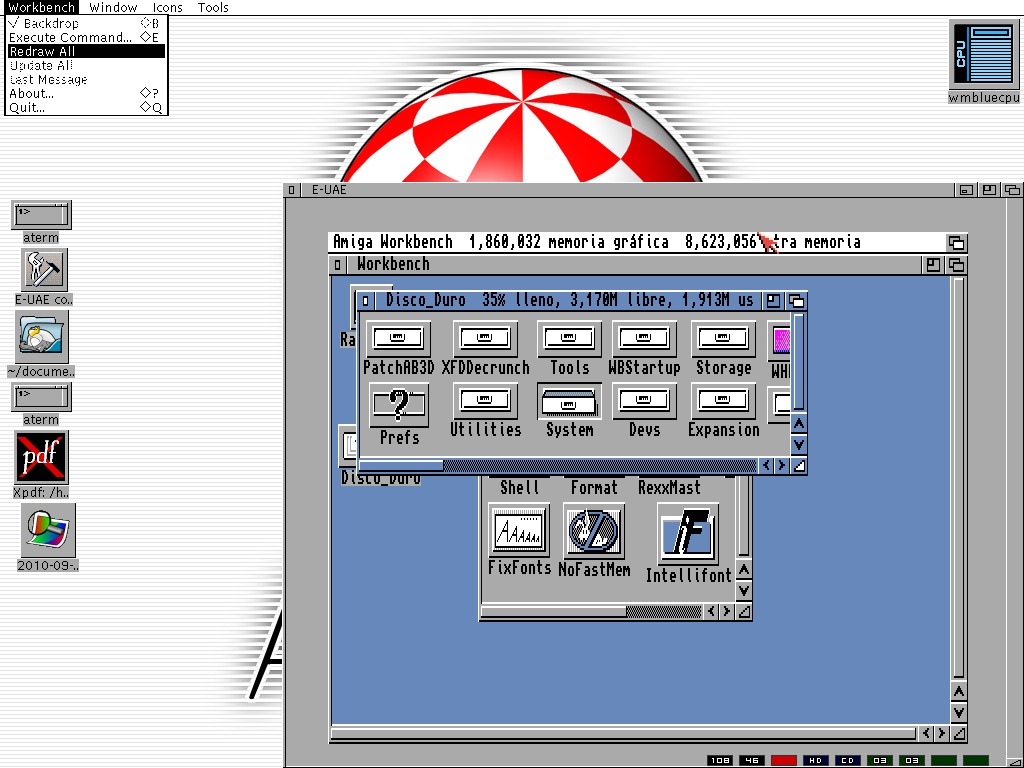Click Disco_Duro window right scroll arrow
The width and height of the screenshot is (1024, 768).
(x=782, y=466)
